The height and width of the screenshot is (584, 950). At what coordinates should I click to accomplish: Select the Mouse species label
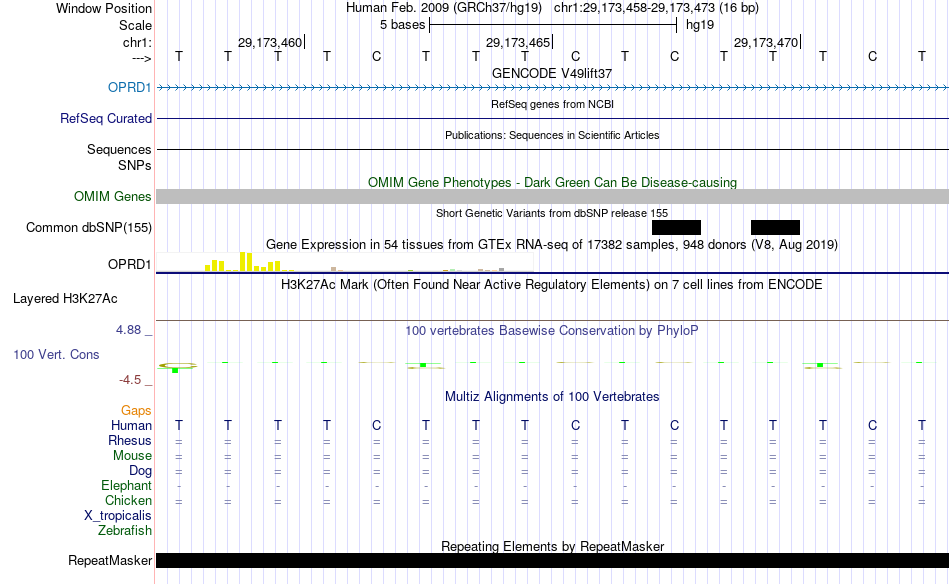point(133,456)
